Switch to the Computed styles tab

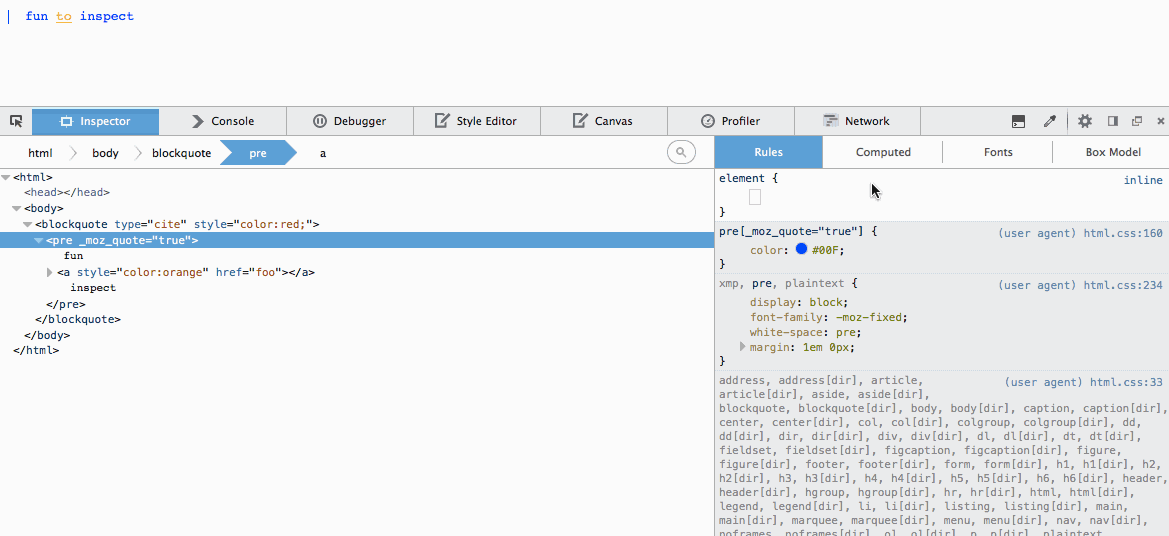[x=882, y=152]
